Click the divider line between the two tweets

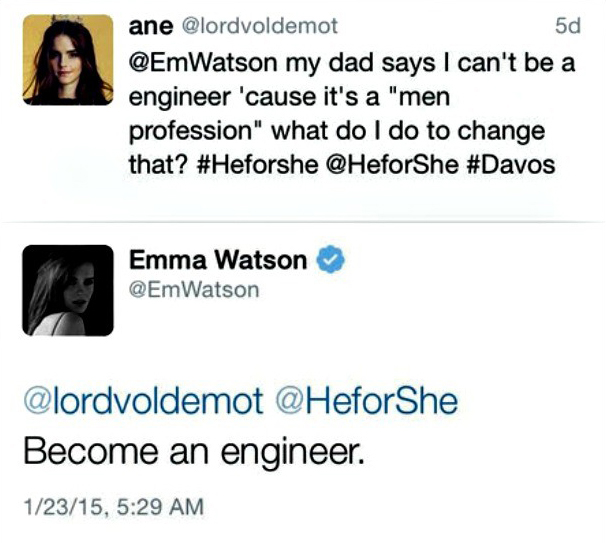303,222
